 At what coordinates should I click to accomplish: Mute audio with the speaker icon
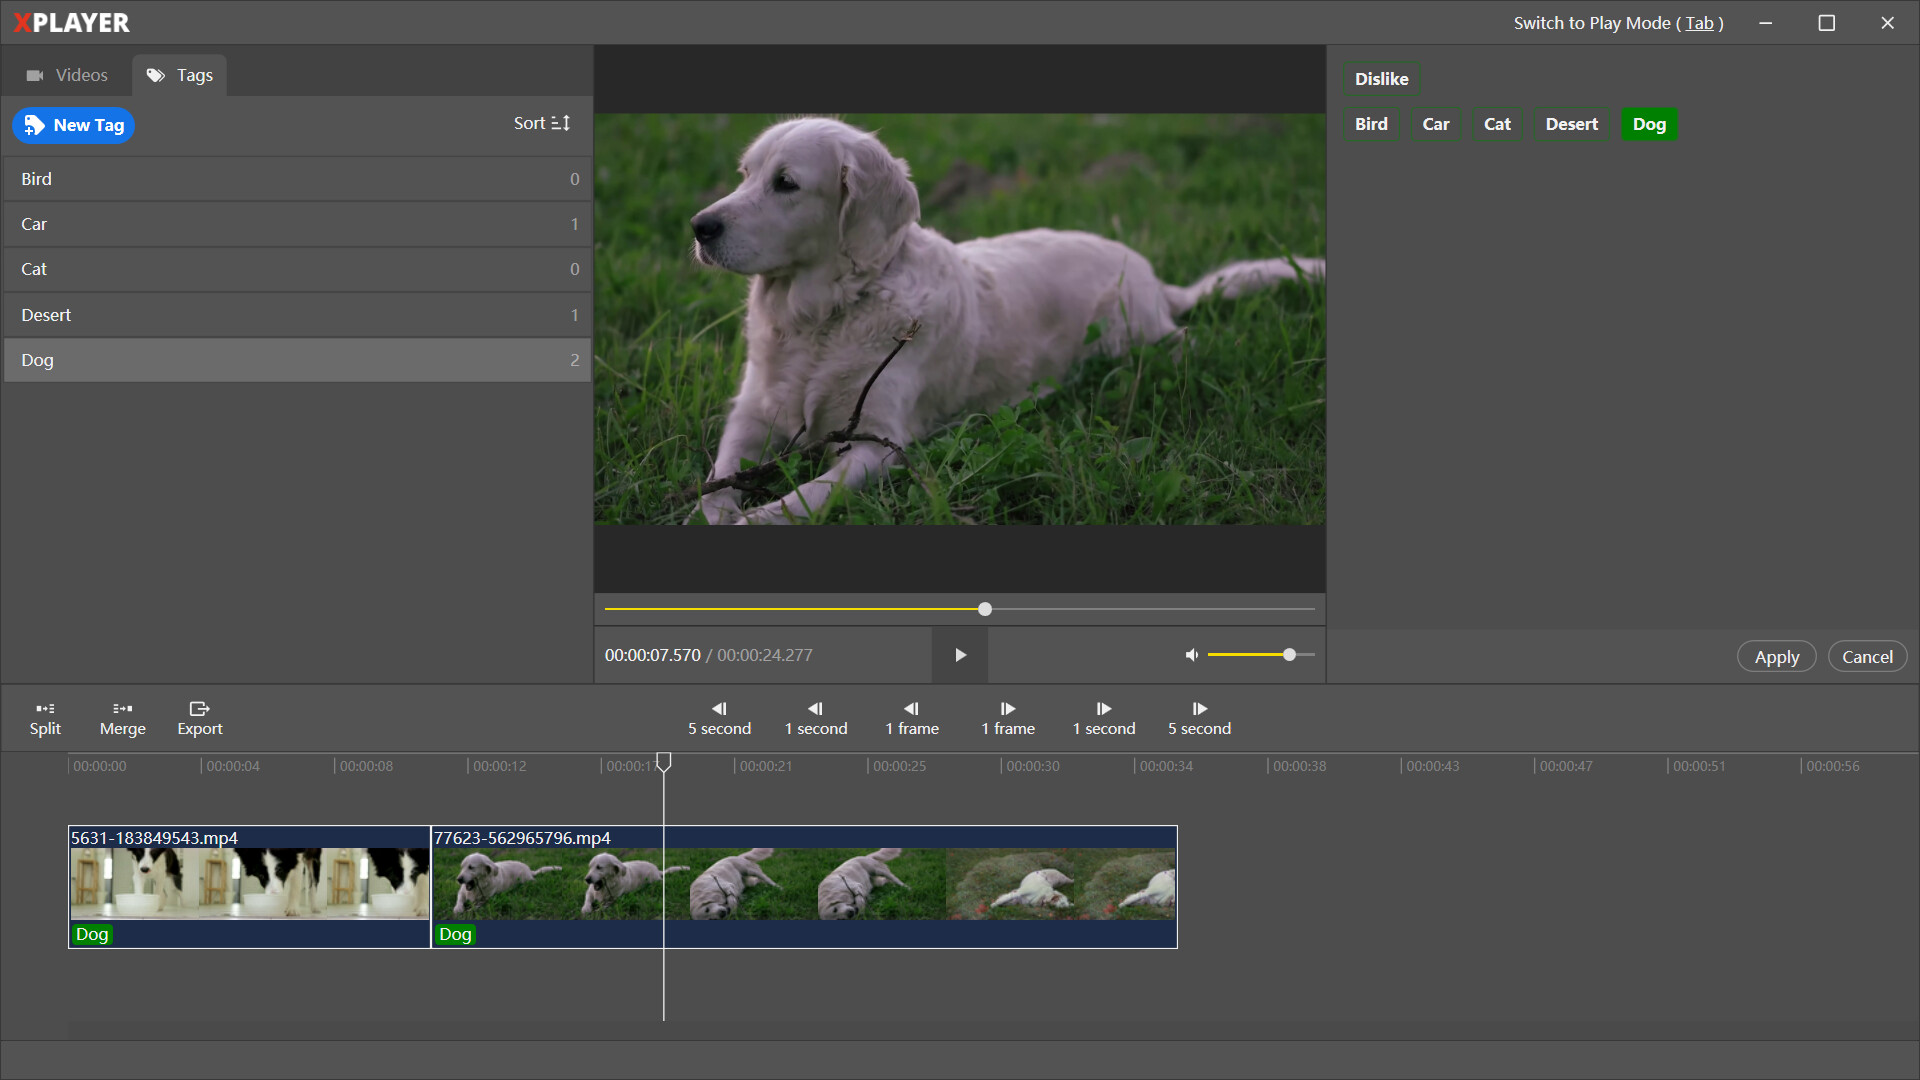coord(1191,655)
